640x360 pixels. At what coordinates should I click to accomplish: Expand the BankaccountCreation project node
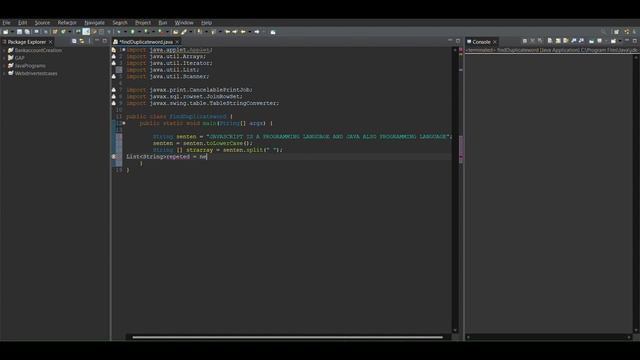(x=4, y=50)
